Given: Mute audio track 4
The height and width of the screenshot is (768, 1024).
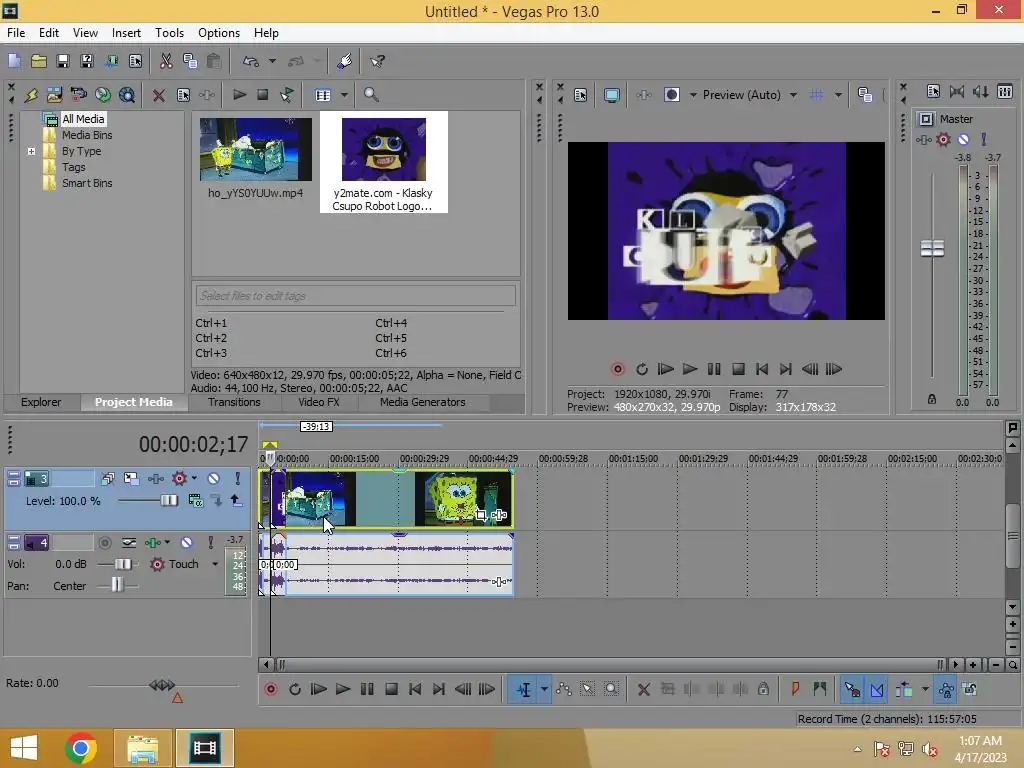Looking at the screenshot, I should (186, 542).
